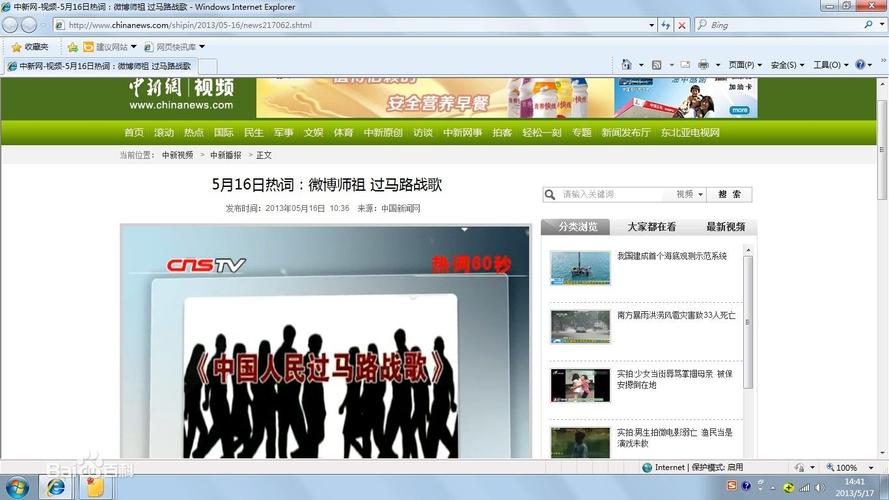Click the site search magnifier icon
Screen dimensions: 889x500
(550, 194)
